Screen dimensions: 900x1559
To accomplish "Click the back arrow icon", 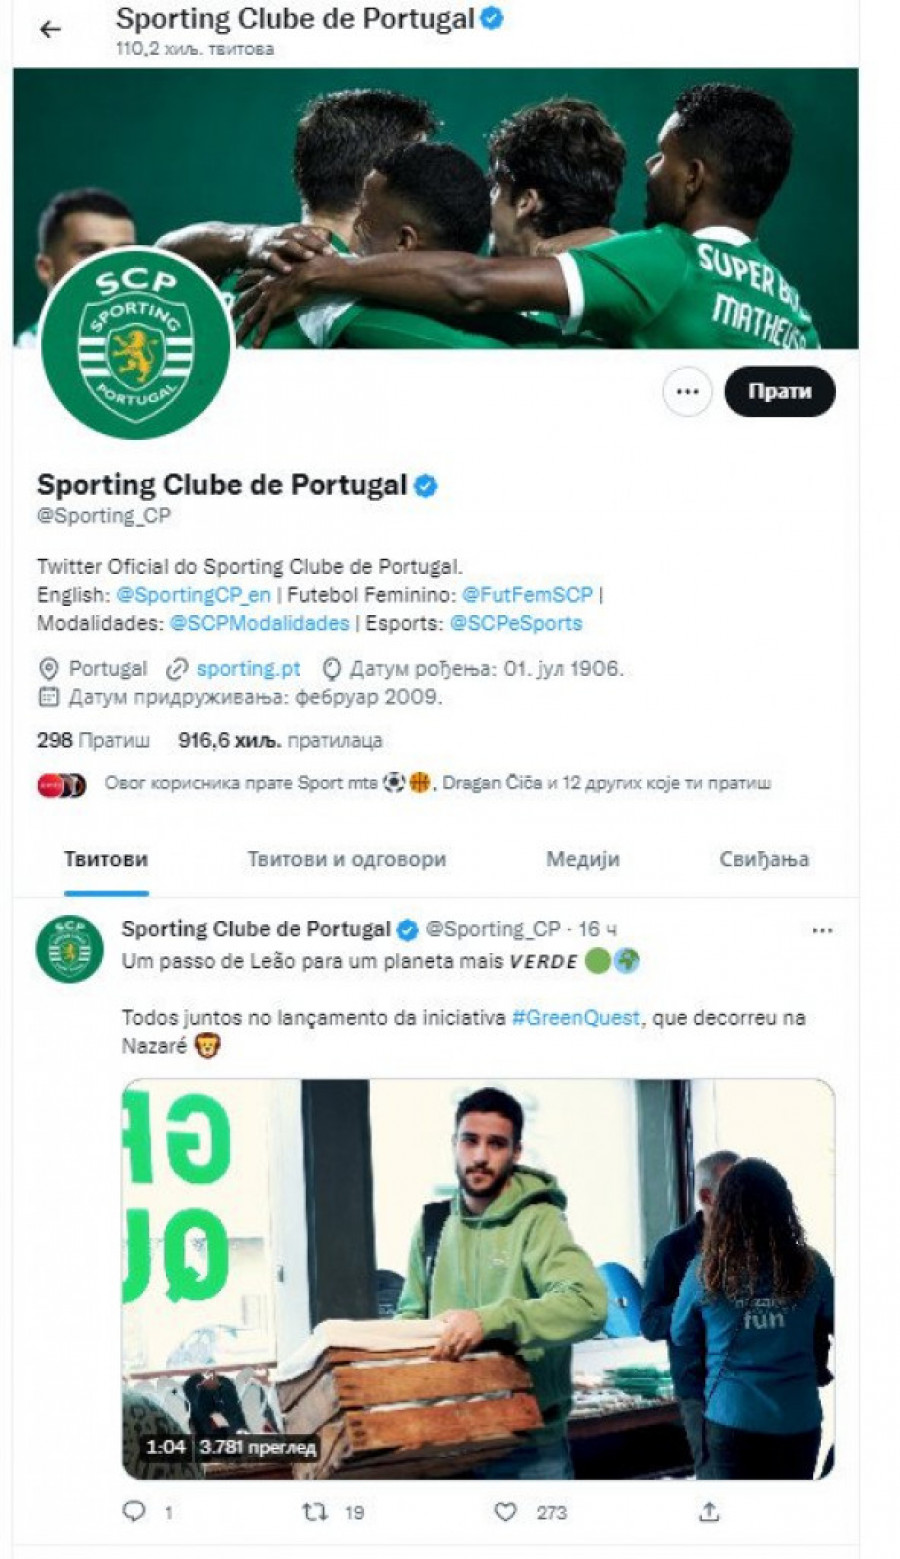I will [x=50, y=30].
